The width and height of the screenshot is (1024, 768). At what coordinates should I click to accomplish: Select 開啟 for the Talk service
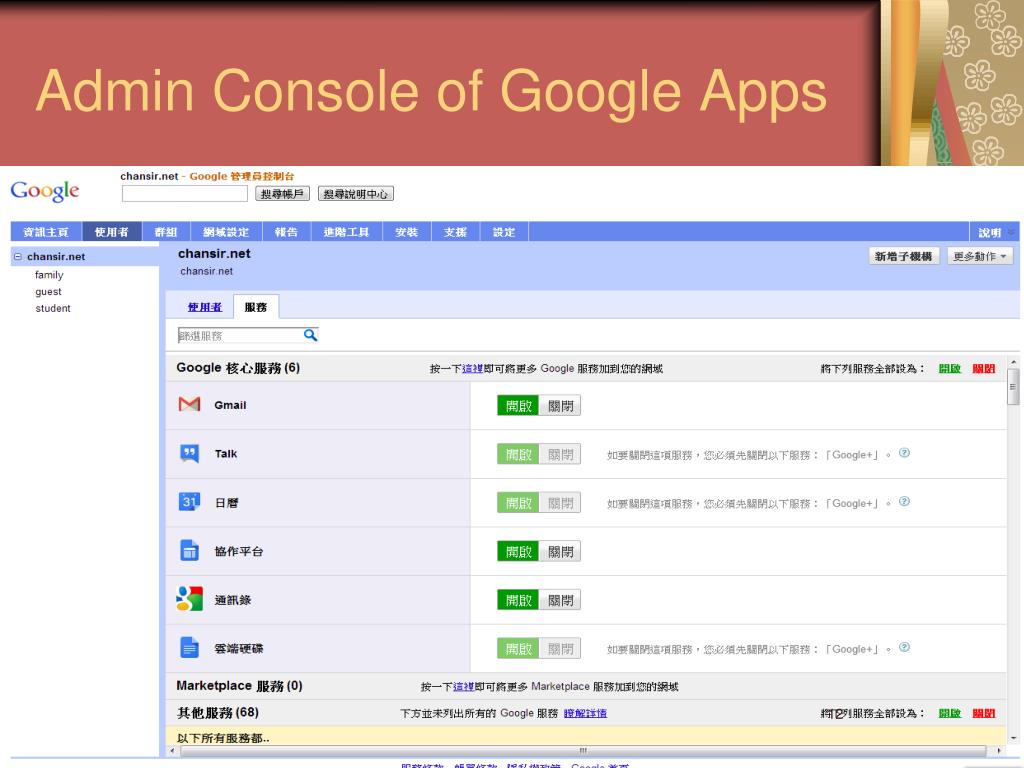pyautogui.click(x=519, y=455)
